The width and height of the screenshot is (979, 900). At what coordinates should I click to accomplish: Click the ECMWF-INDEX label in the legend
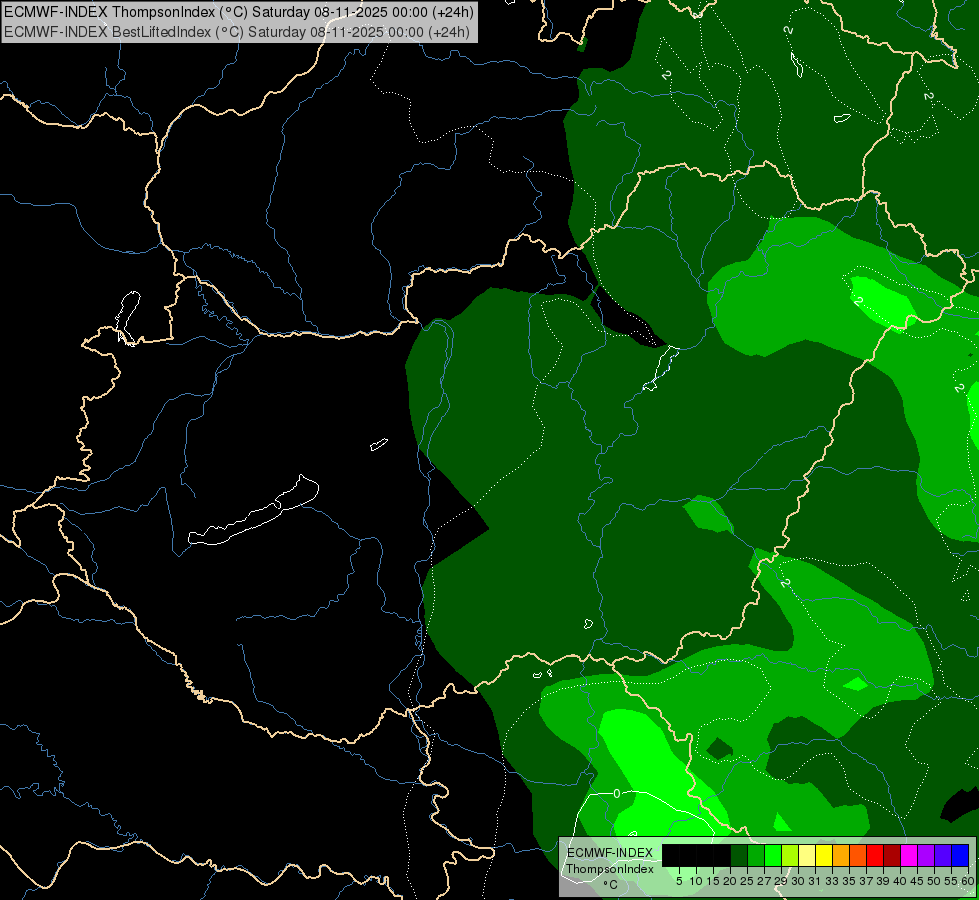point(609,852)
